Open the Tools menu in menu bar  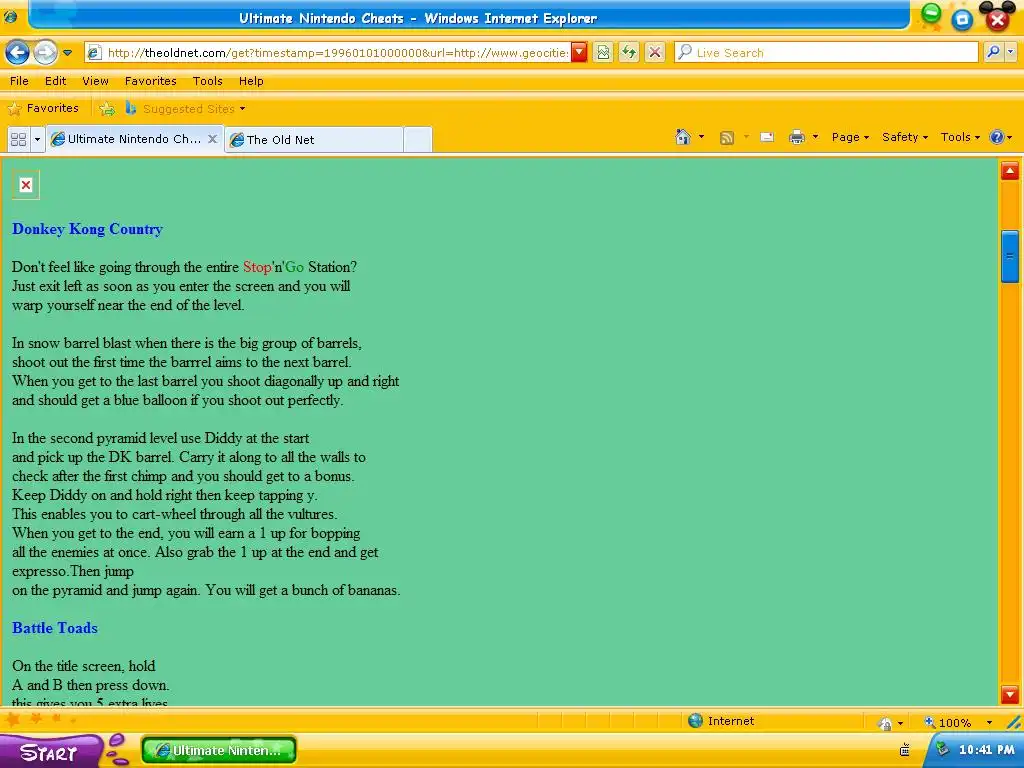(208, 81)
